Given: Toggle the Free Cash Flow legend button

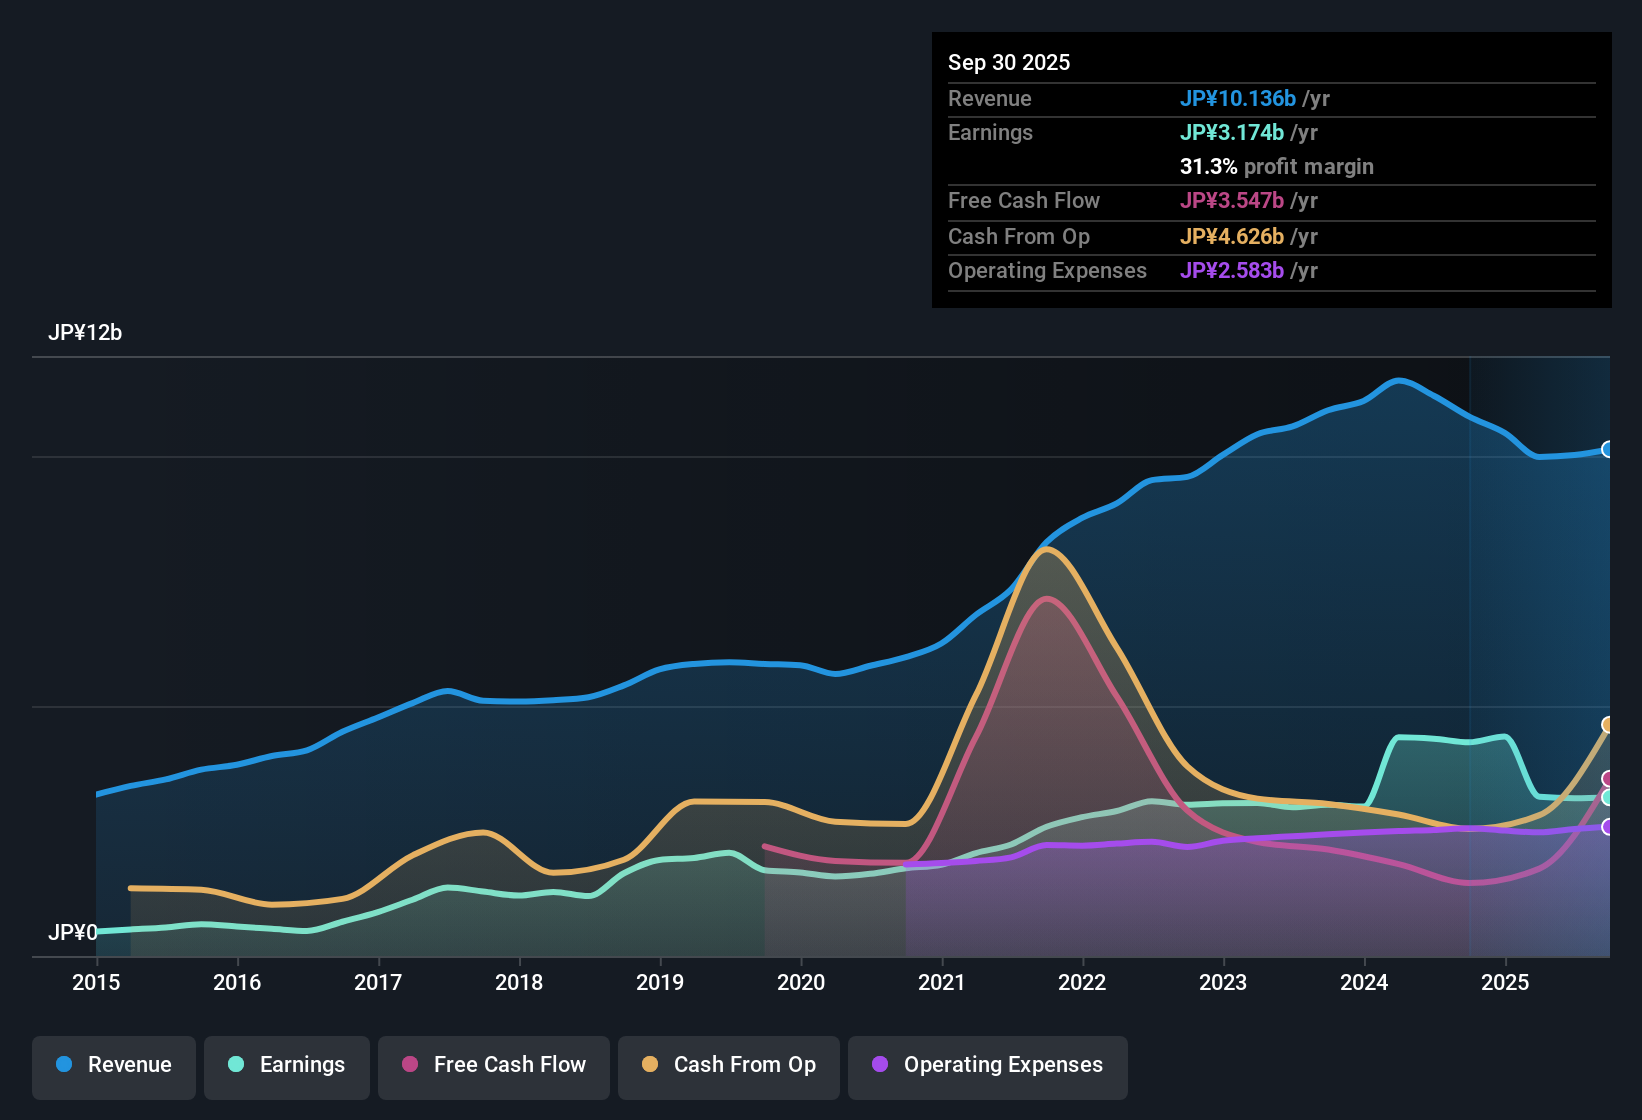Looking at the screenshot, I should click(494, 1065).
